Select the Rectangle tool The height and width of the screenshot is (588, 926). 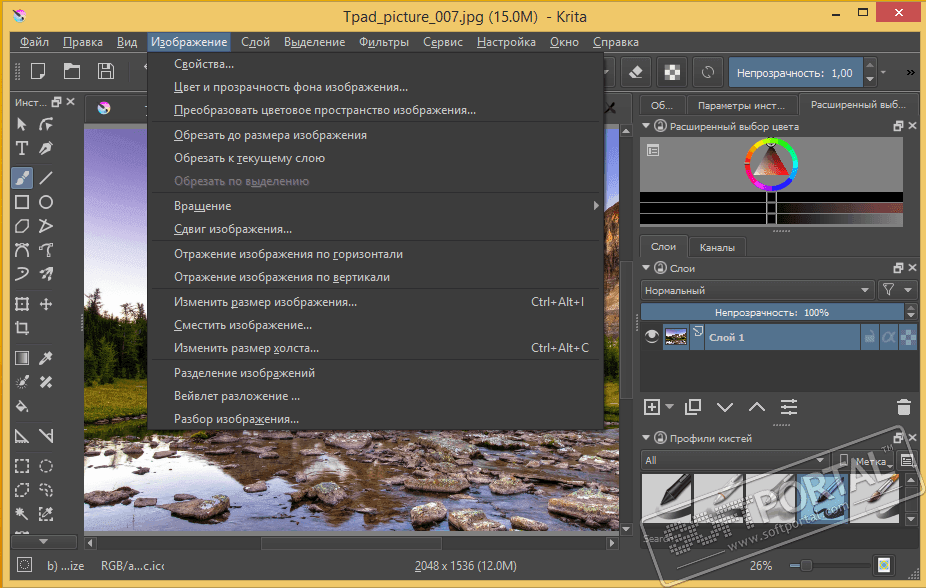[22, 202]
